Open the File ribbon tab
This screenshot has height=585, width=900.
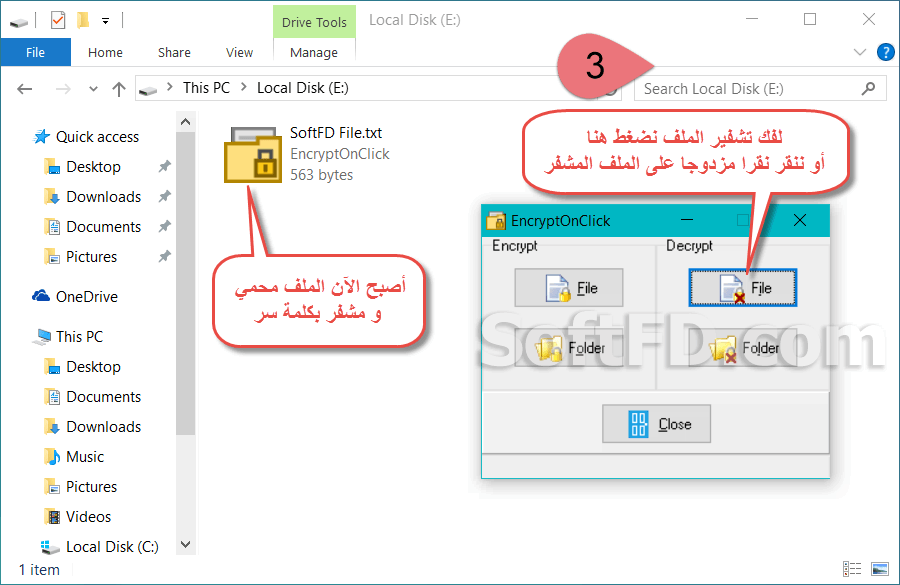point(36,52)
